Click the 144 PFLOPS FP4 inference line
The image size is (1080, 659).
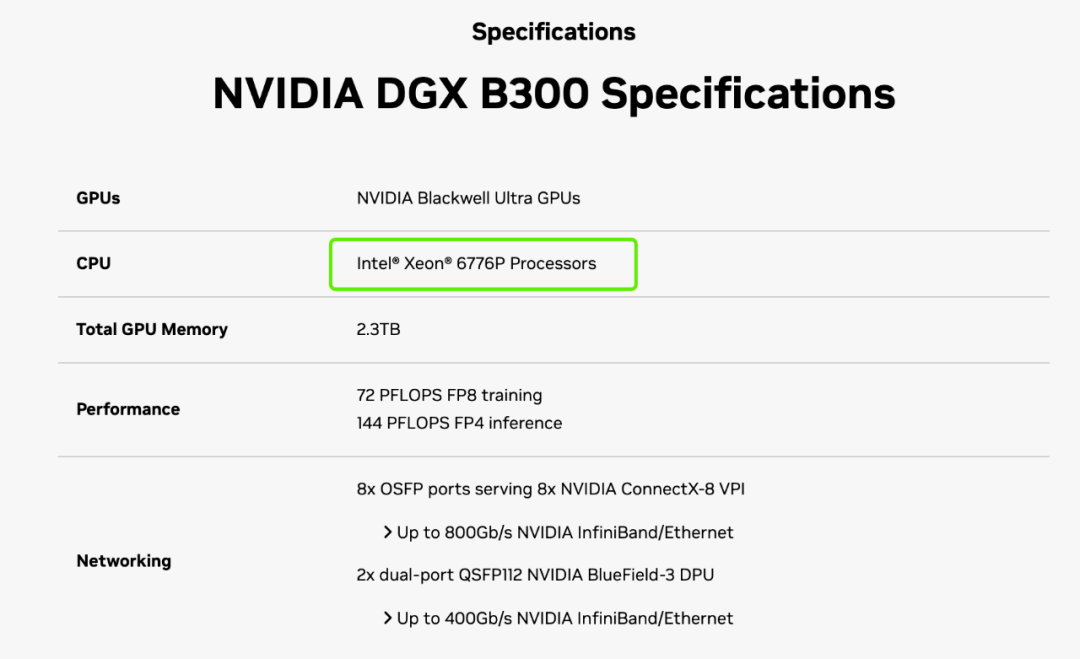tap(459, 423)
